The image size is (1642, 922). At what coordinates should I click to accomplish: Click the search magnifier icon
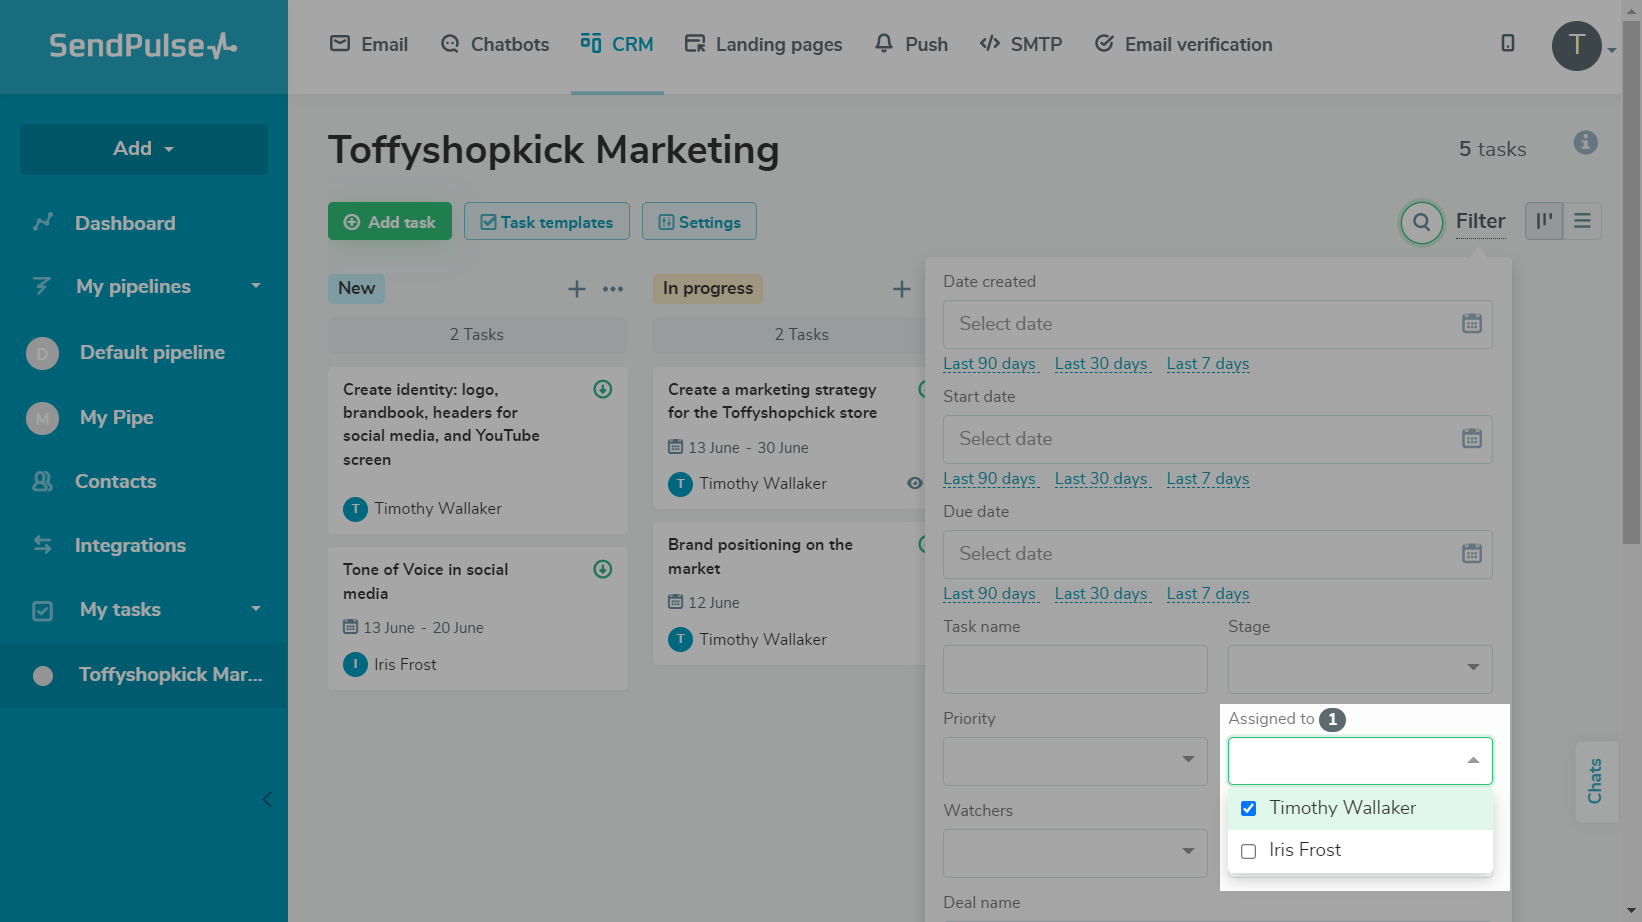tap(1421, 222)
